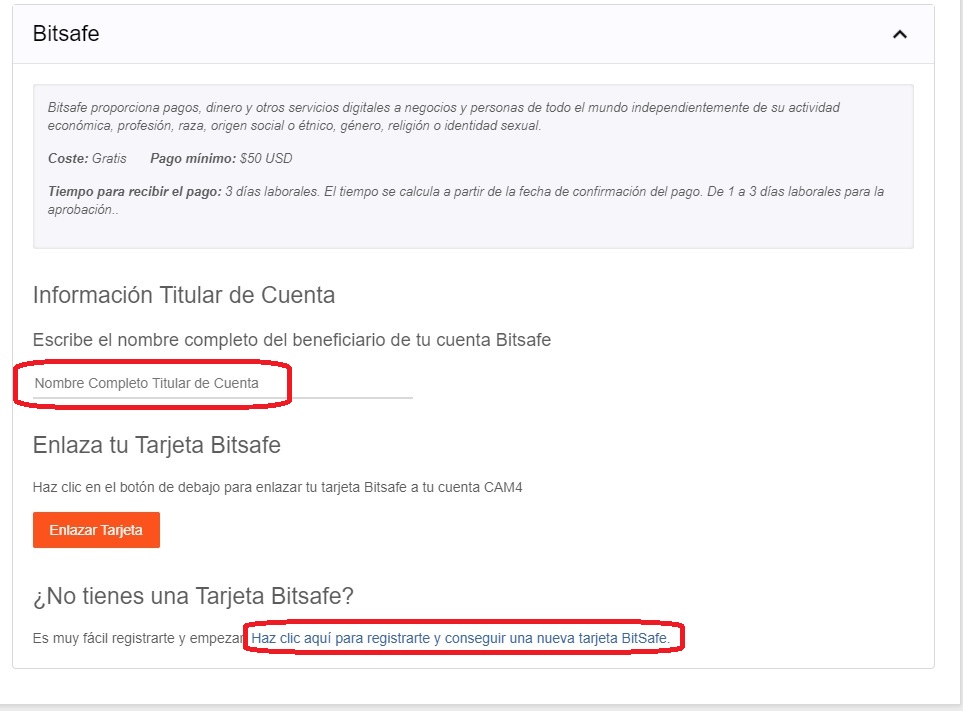Collapse the Bitsafe section with the chevron
The width and height of the screenshot is (963, 711).
pyautogui.click(x=899, y=34)
